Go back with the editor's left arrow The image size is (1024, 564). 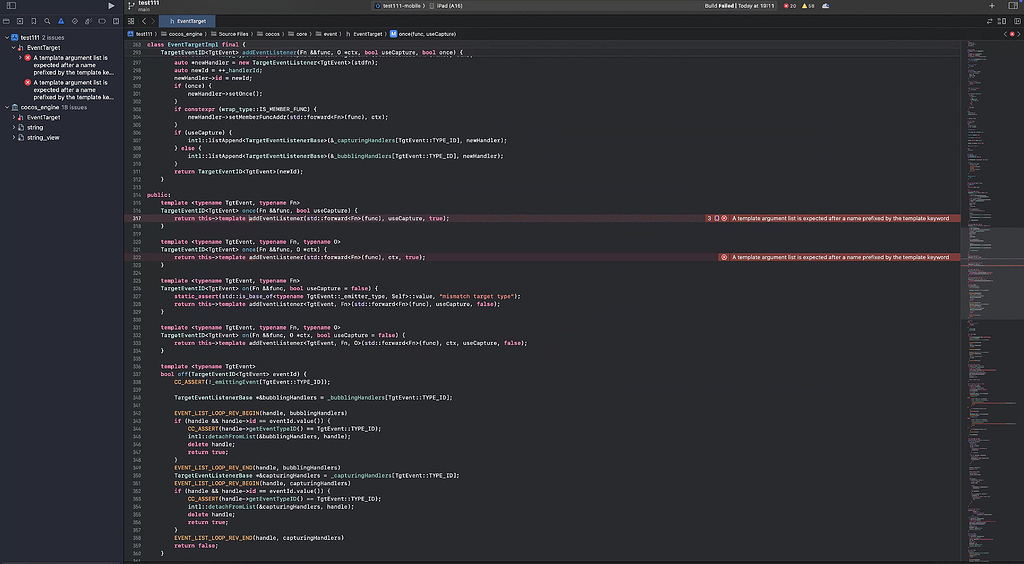(x=143, y=20)
